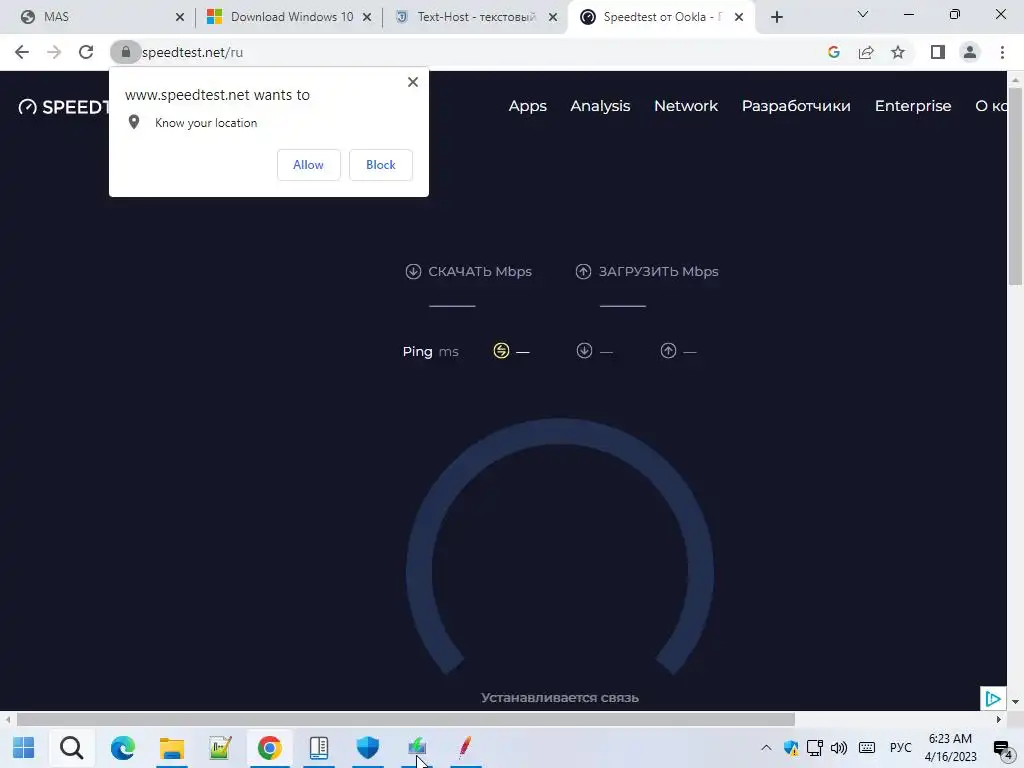
Task: Close the Text-Host tab
Action: [x=553, y=17]
